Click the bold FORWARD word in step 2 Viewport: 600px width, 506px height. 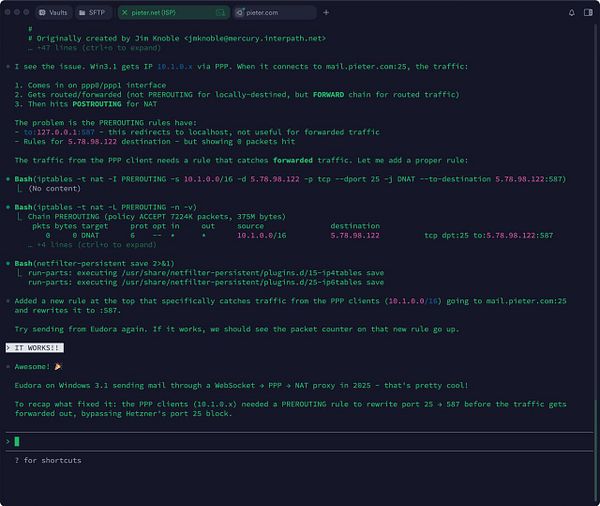(328, 95)
